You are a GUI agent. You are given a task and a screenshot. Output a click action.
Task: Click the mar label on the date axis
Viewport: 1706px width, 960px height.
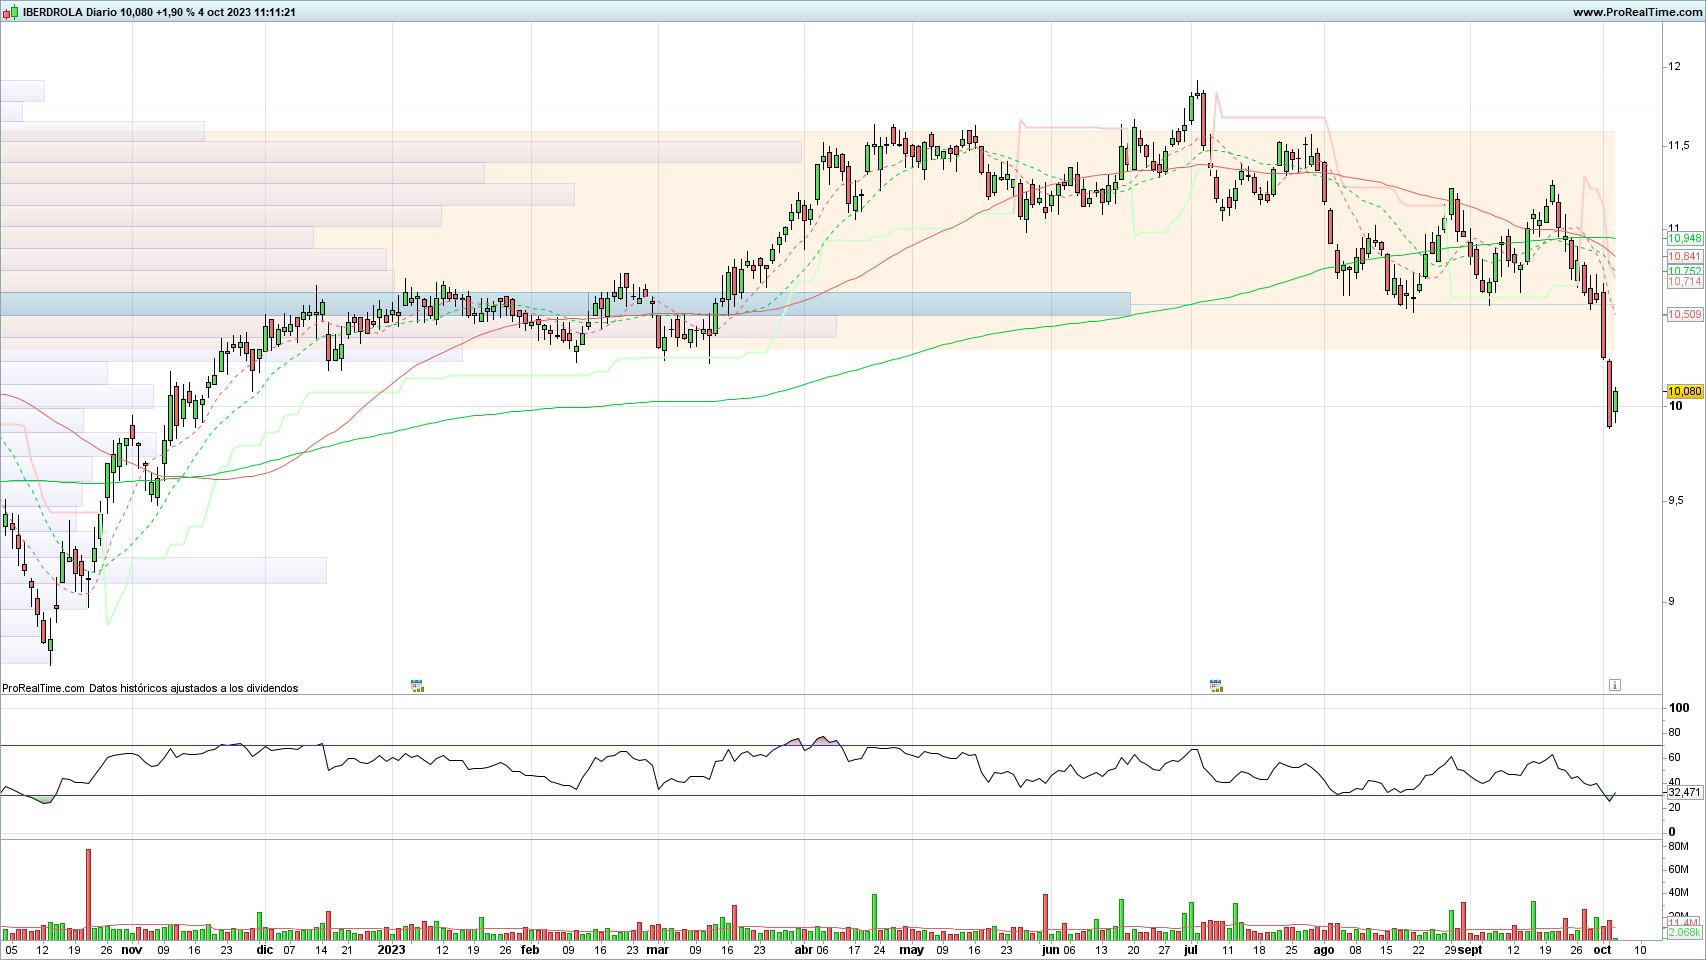[x=657, y=950]
